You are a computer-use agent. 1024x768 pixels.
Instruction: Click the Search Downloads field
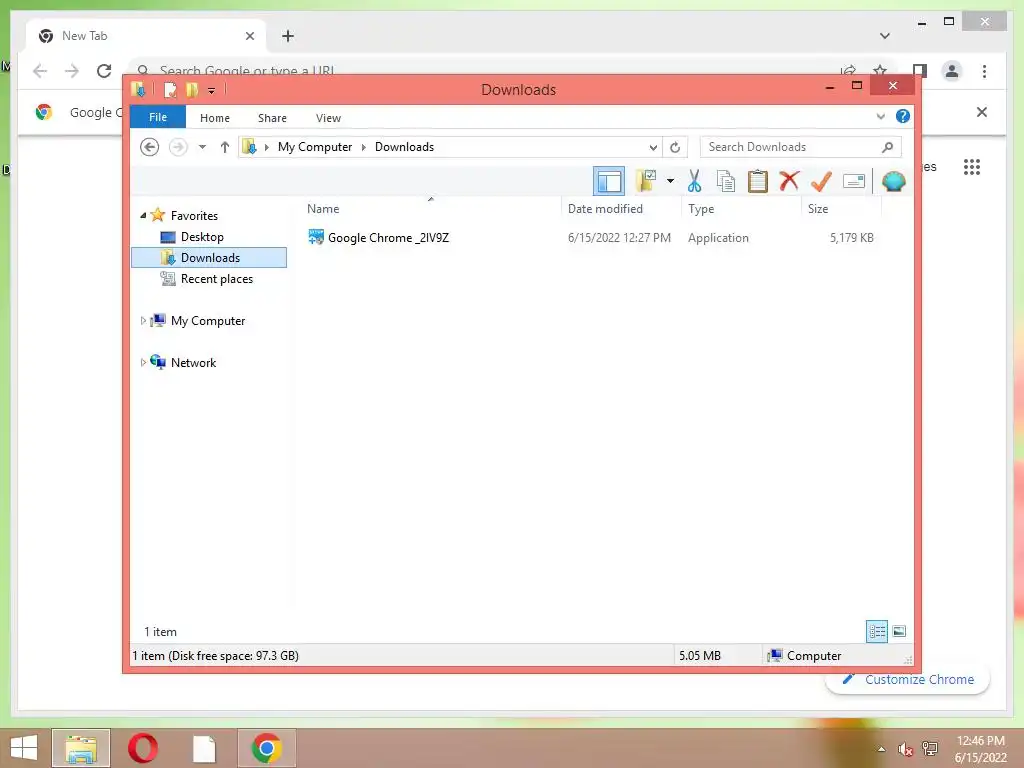tap(800, 147)
